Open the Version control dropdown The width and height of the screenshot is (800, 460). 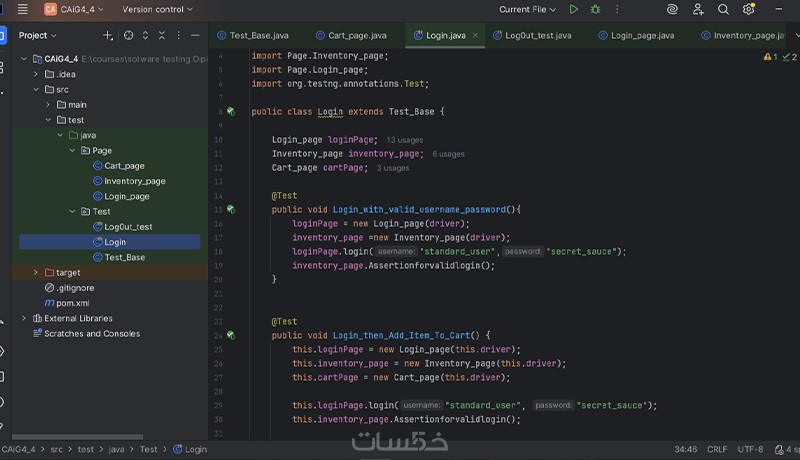[157, 9]
